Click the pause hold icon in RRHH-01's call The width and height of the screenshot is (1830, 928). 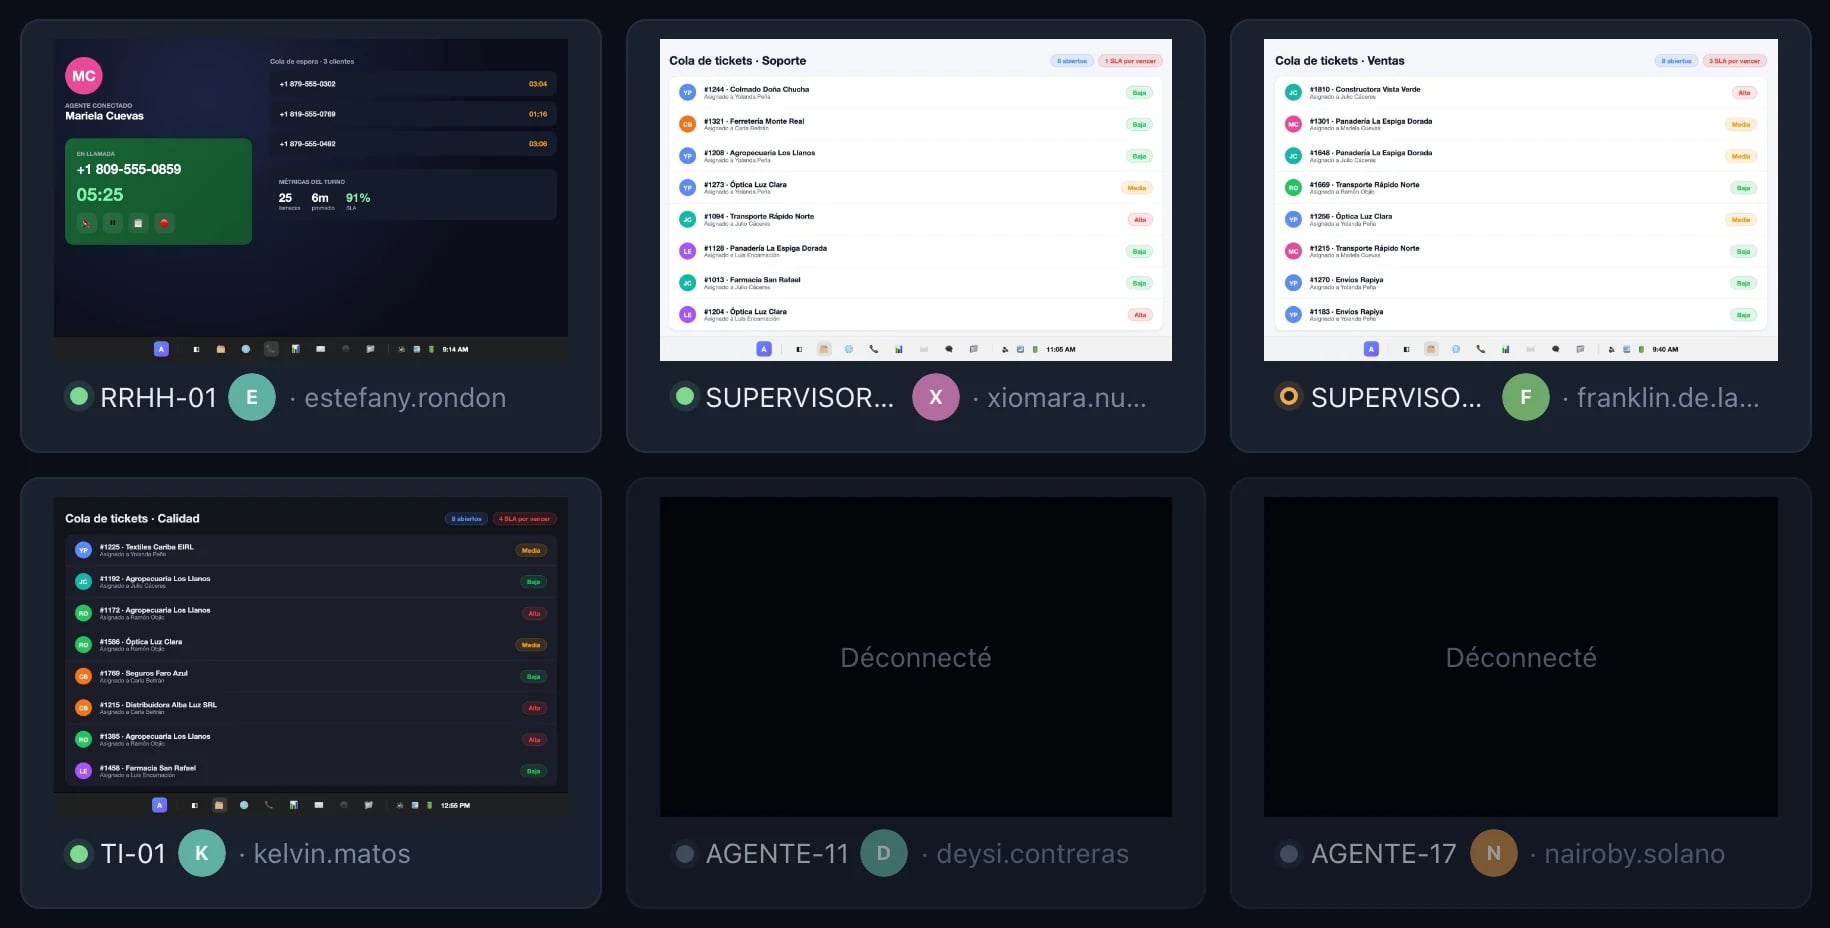(113, 223)
